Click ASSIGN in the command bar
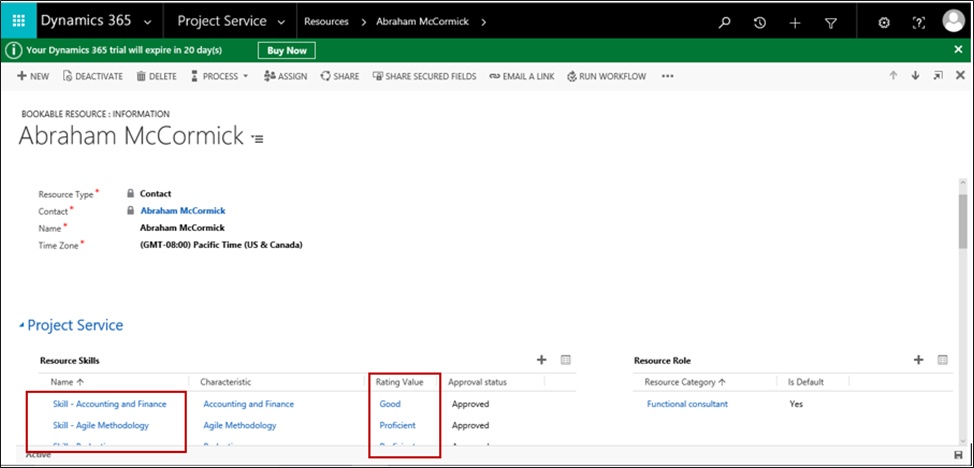Viewport: 974px width, 468px height. pos(285,76)
